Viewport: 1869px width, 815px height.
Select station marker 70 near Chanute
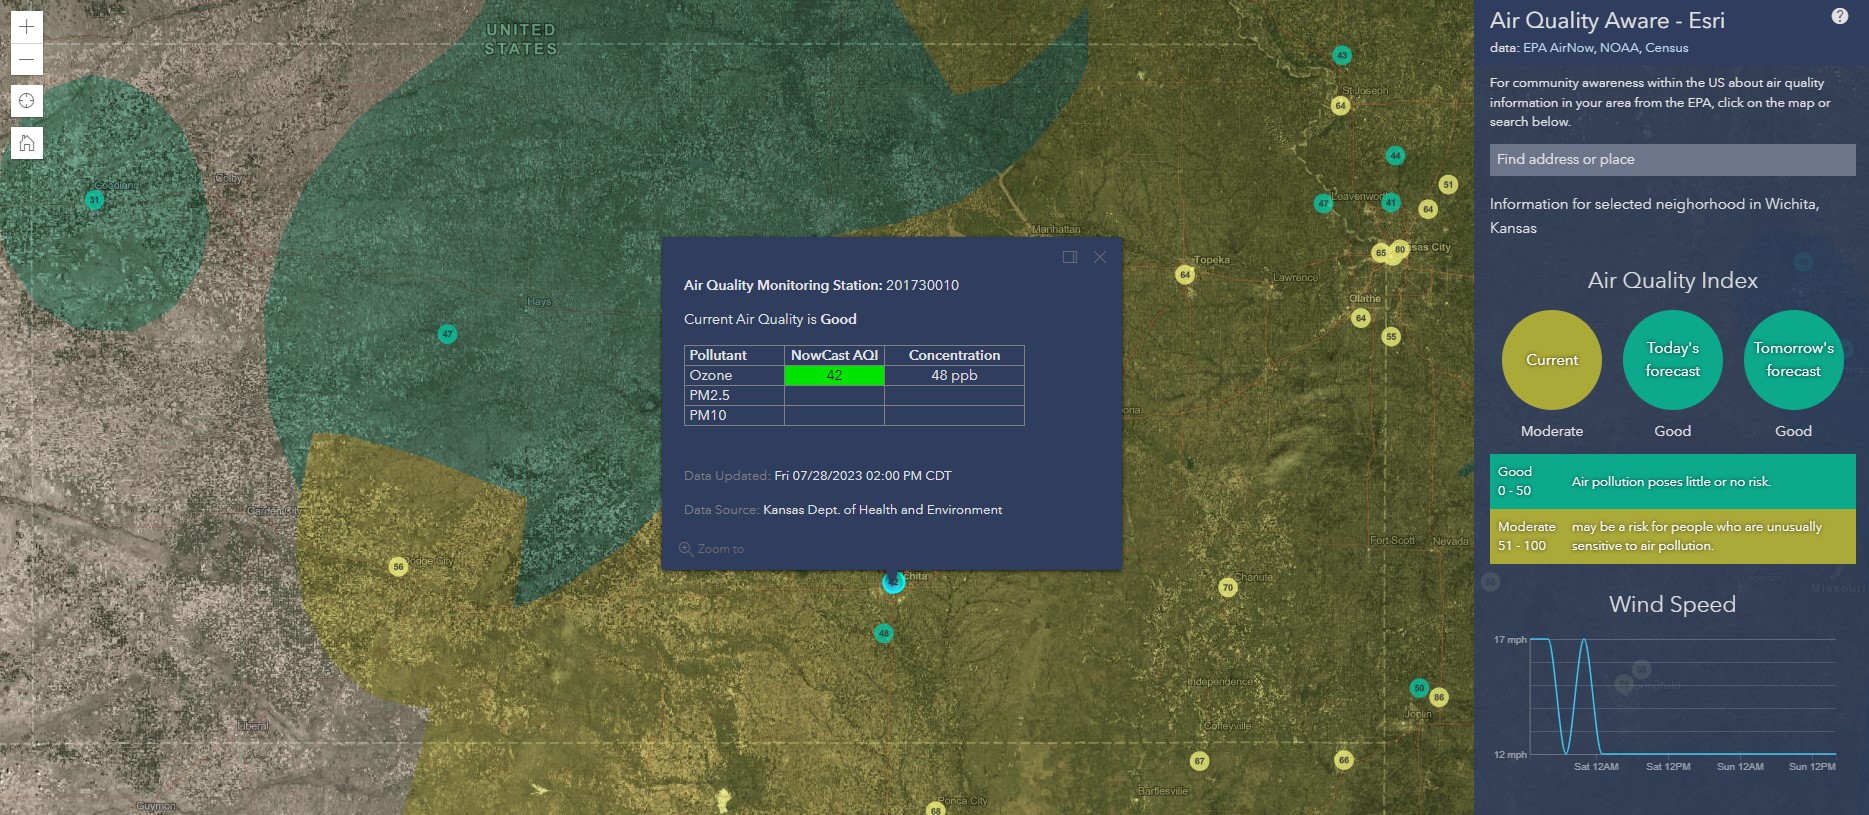tap(1228, 588)
